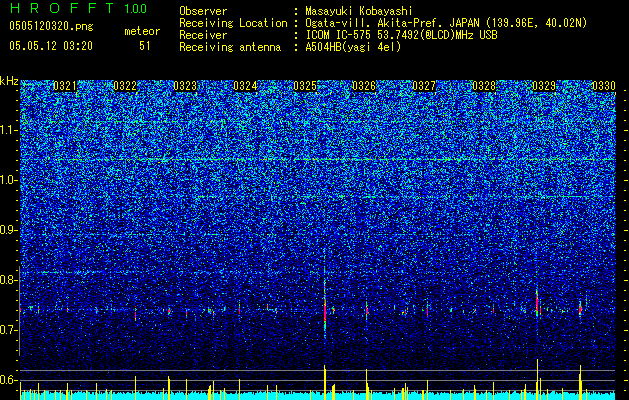Click the red meteor echo just before 0329
629x400 pixels.
(x=537, y=301)
